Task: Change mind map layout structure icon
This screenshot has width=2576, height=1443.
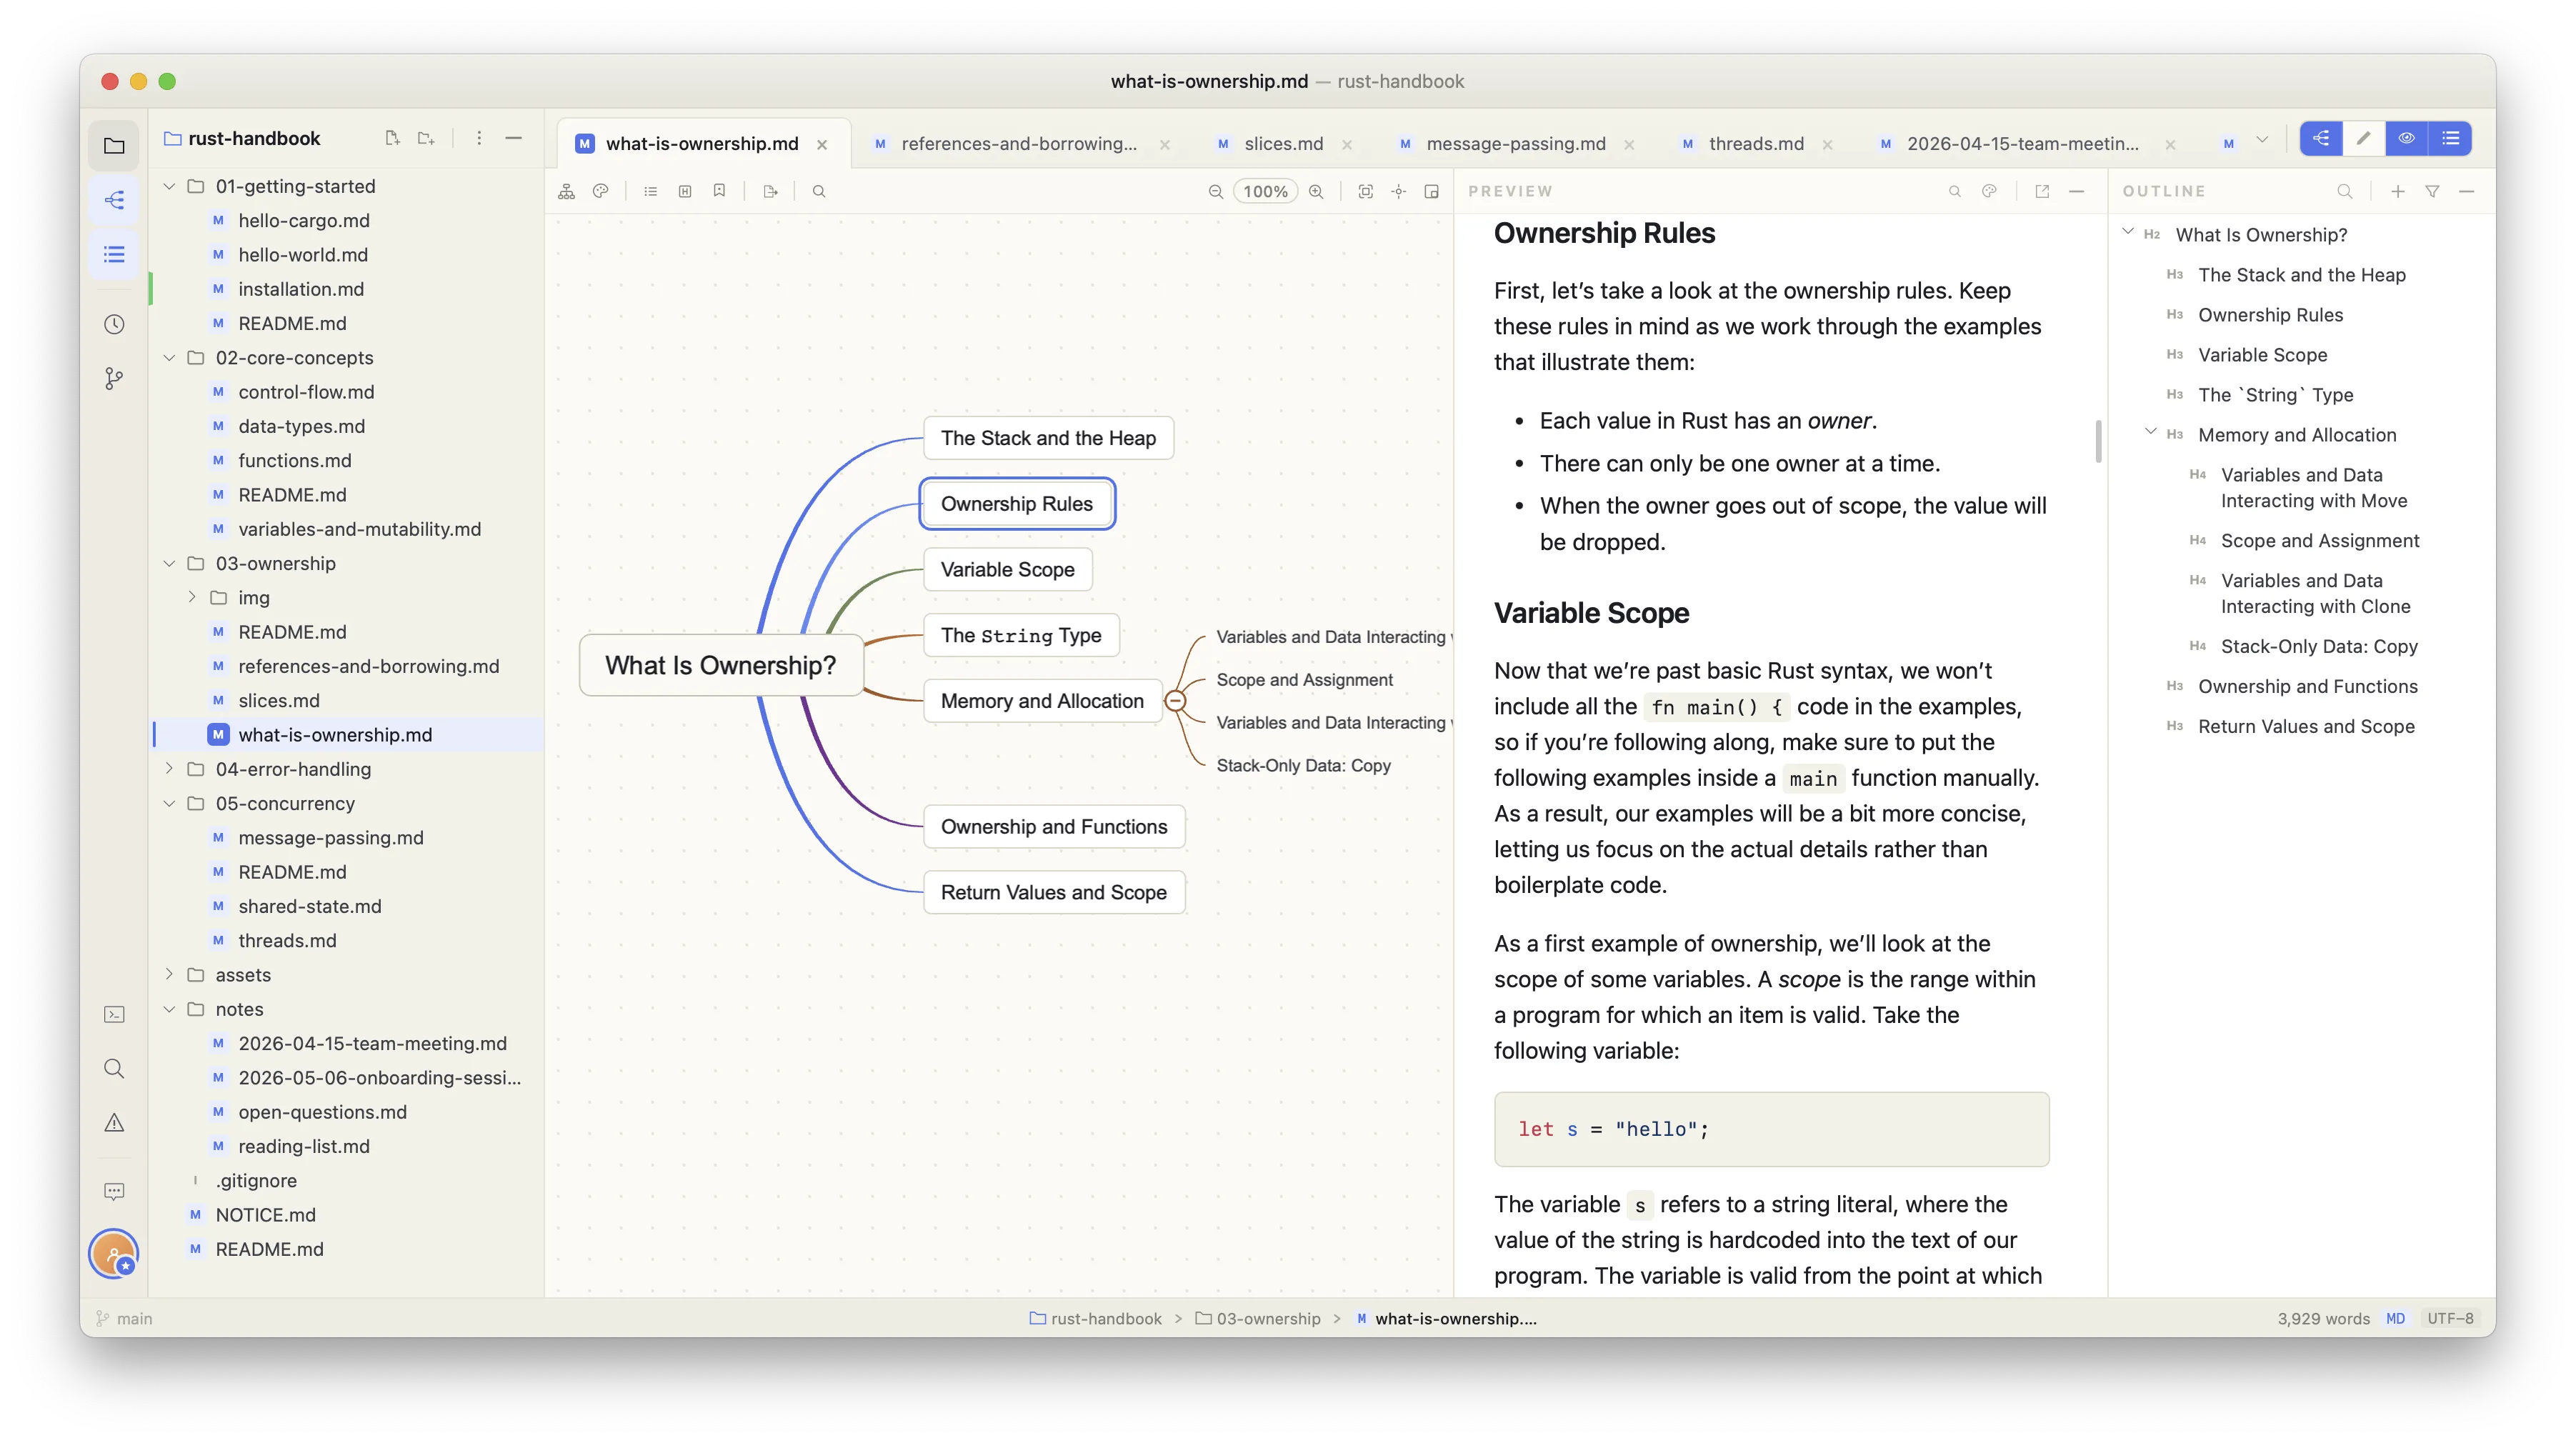Action: point(566,191)
